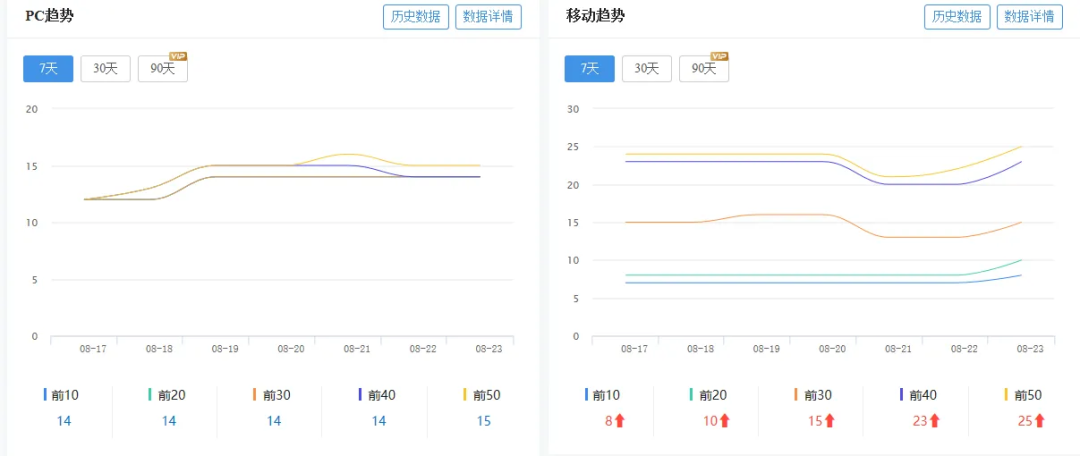Viewport: 1080px width, 456px height.
Task: Toggle 前10 legend in 移动趋势 chart
Action: coord(603,395)
